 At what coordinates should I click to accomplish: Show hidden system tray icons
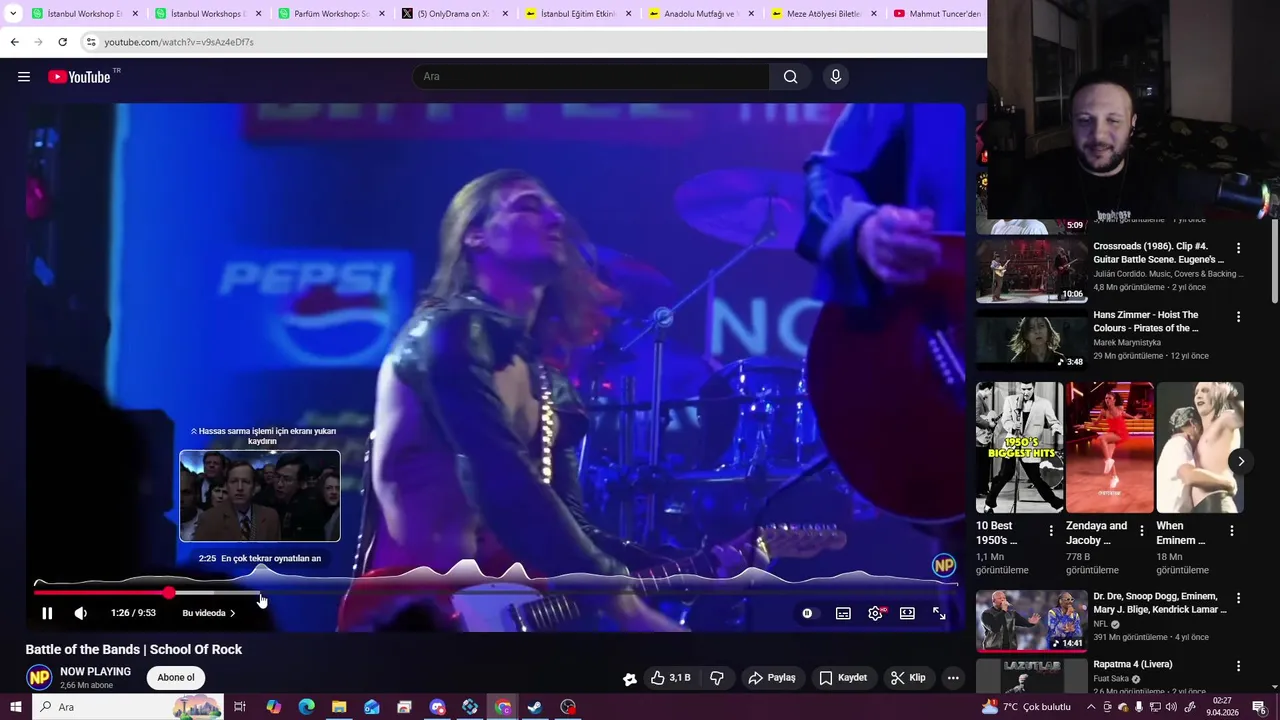1091,707
